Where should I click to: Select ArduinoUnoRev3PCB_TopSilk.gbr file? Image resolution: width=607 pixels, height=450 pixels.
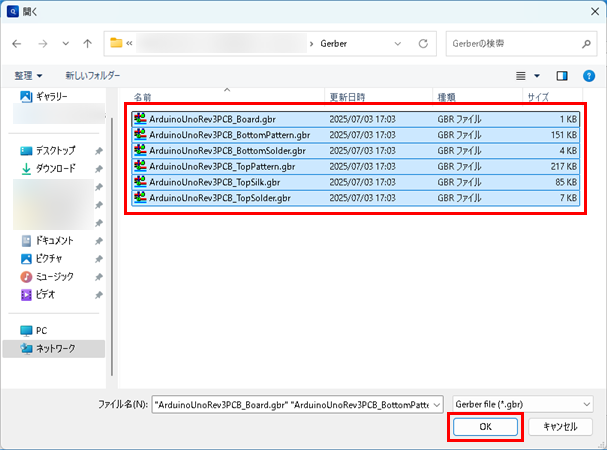[355, 182]
